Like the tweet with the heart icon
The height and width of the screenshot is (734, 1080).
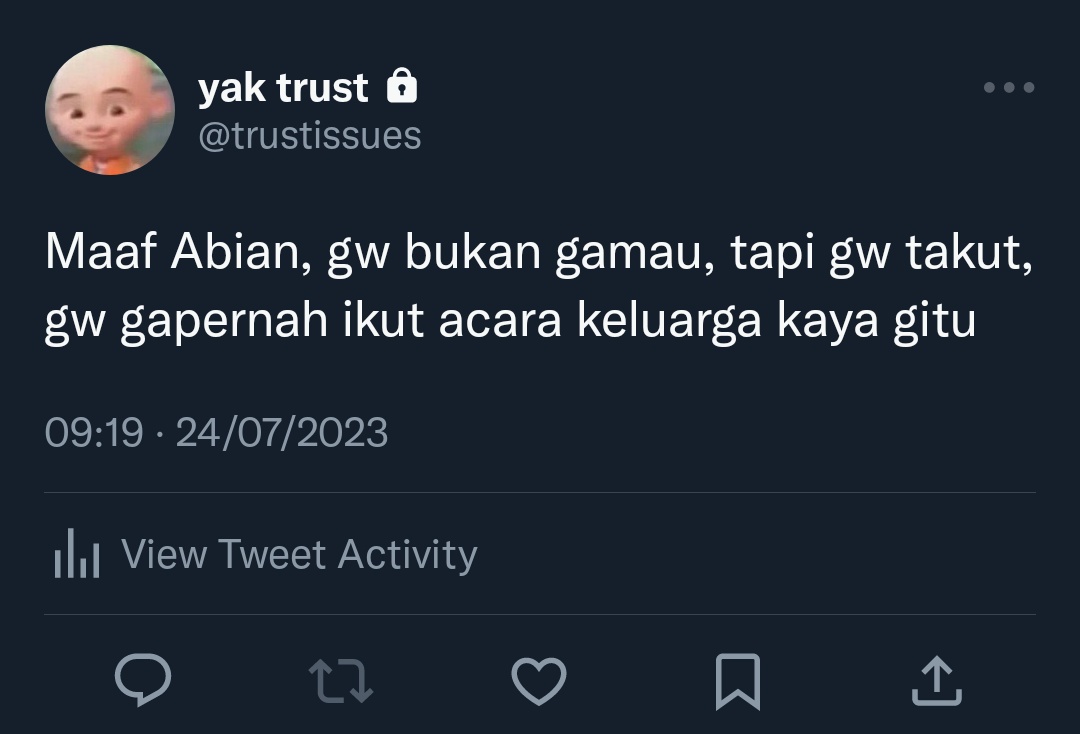coord(539,681)
